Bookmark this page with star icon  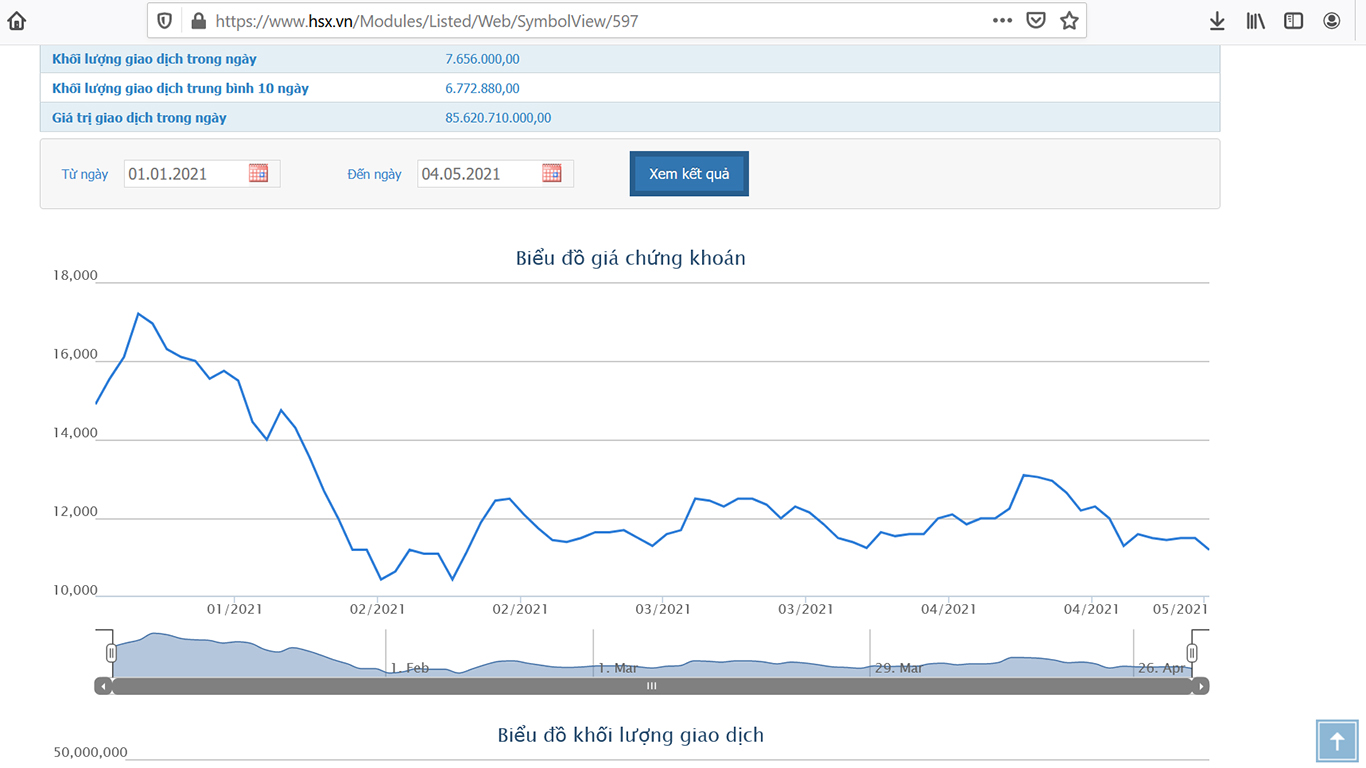(1069, 21)
